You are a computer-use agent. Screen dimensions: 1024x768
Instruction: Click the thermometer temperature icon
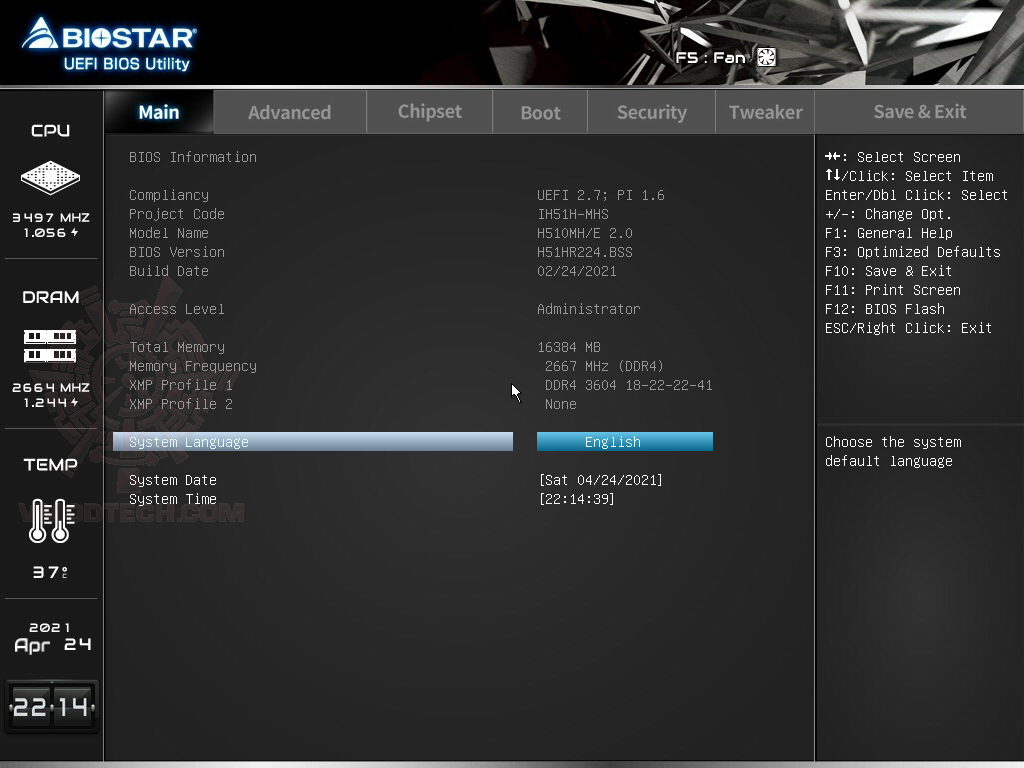click(51, 520)
